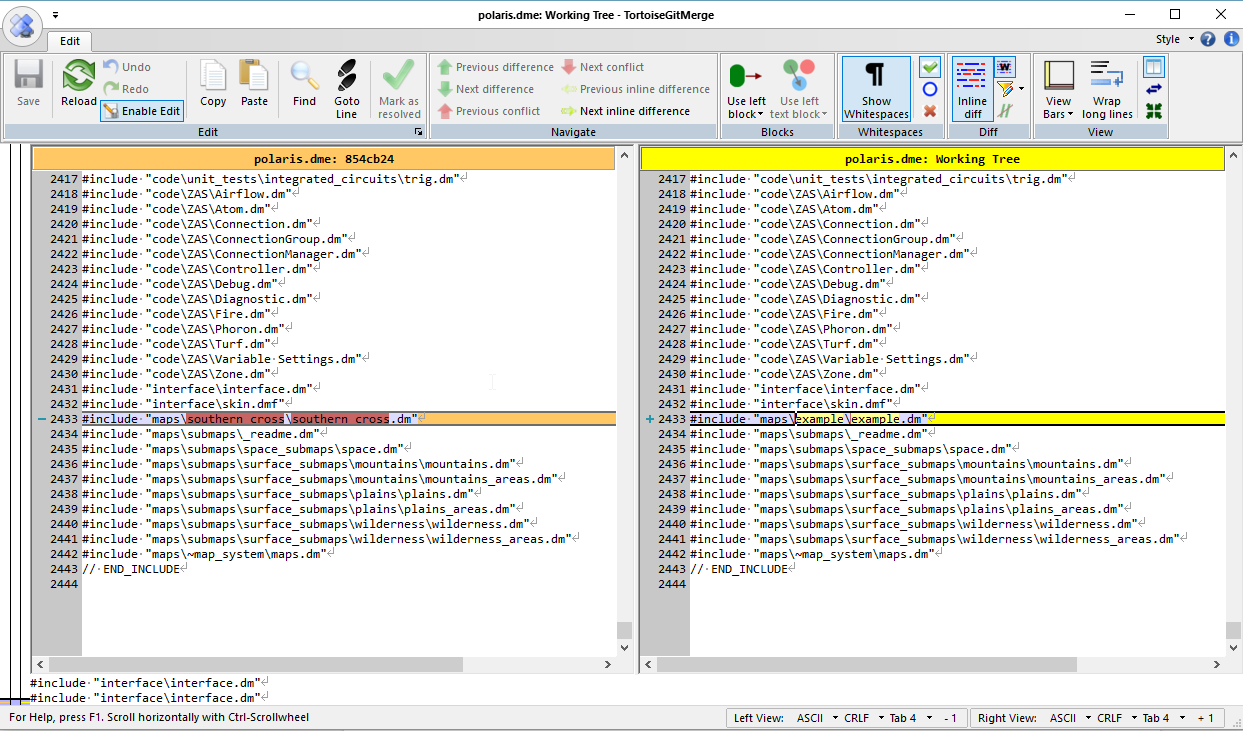Open the Edit group dialog launcher
The height and width of the screenshot is (731, 1243).
(x=419, y=132)
